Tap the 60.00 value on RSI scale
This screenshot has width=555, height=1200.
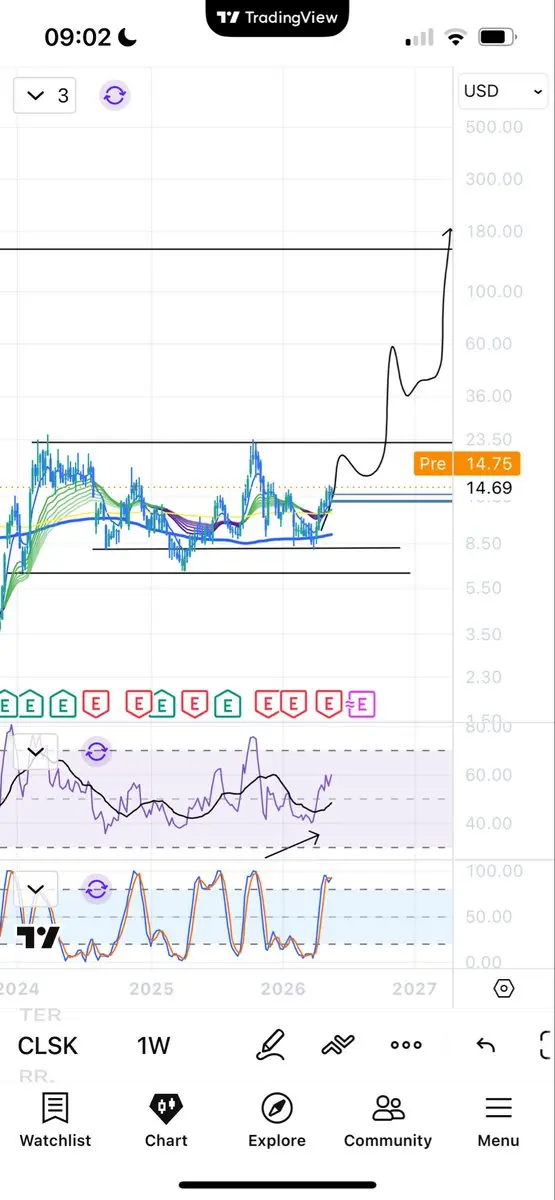click(x=489, y=775)
